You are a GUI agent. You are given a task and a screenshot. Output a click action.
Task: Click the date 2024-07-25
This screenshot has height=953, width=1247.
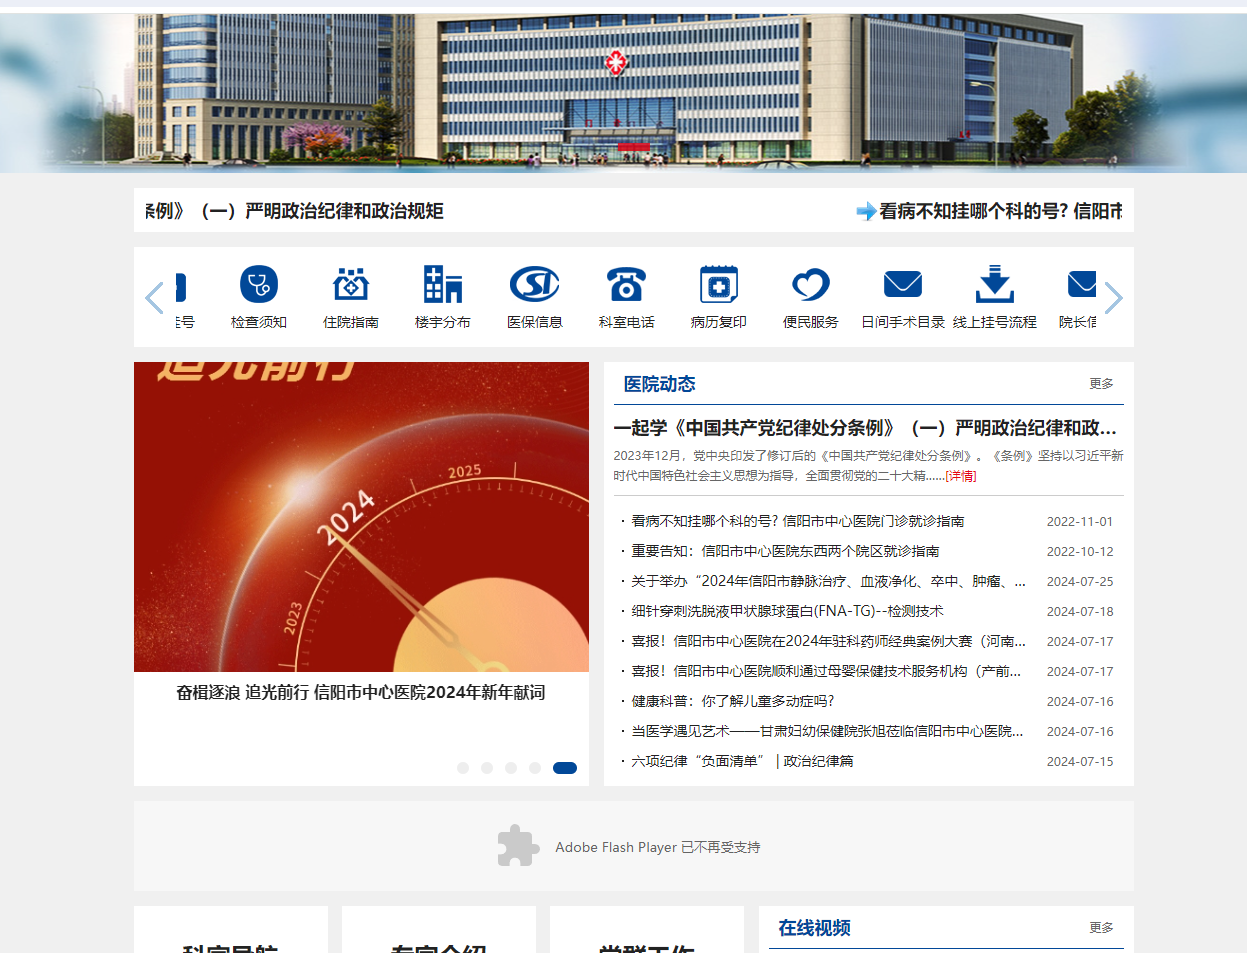(1080, 581)
